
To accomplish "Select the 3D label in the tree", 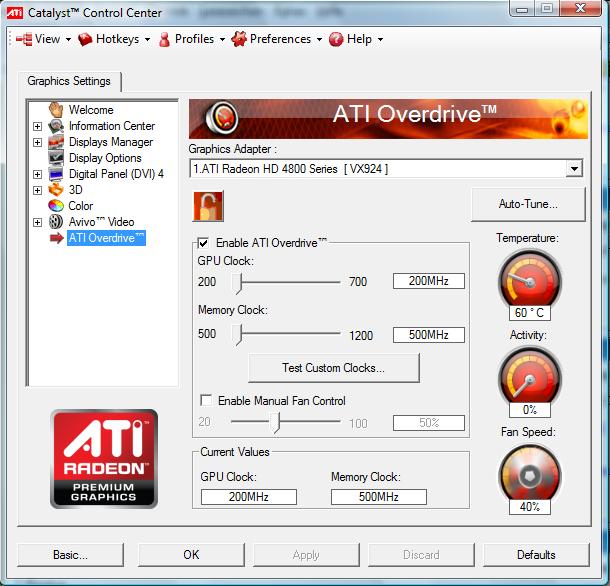I will (75, 190).
